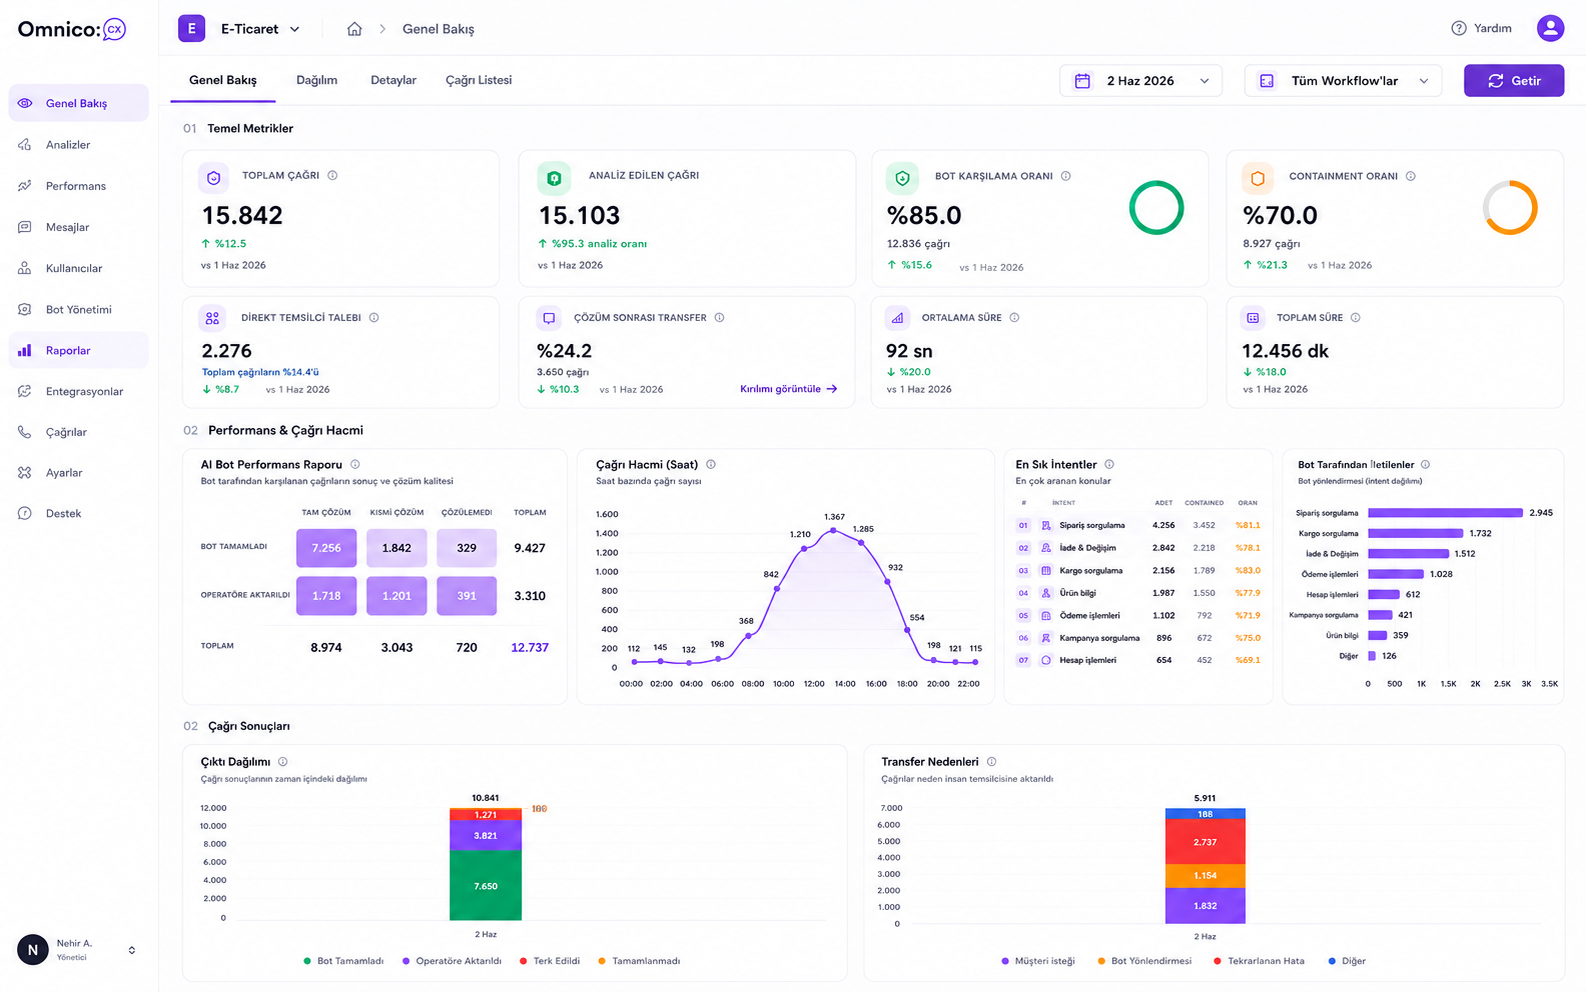The image size is (1586, 992).
Task: Toggle Müşteri isteği legend entry
Action: tap(1038, 961)
